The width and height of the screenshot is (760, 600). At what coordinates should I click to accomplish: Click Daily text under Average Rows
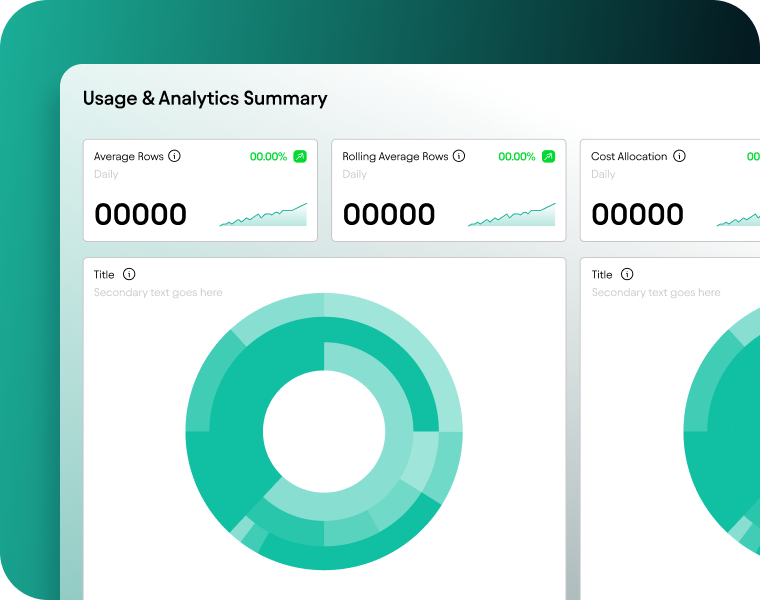pyautogui.click(x=106, y=174)
